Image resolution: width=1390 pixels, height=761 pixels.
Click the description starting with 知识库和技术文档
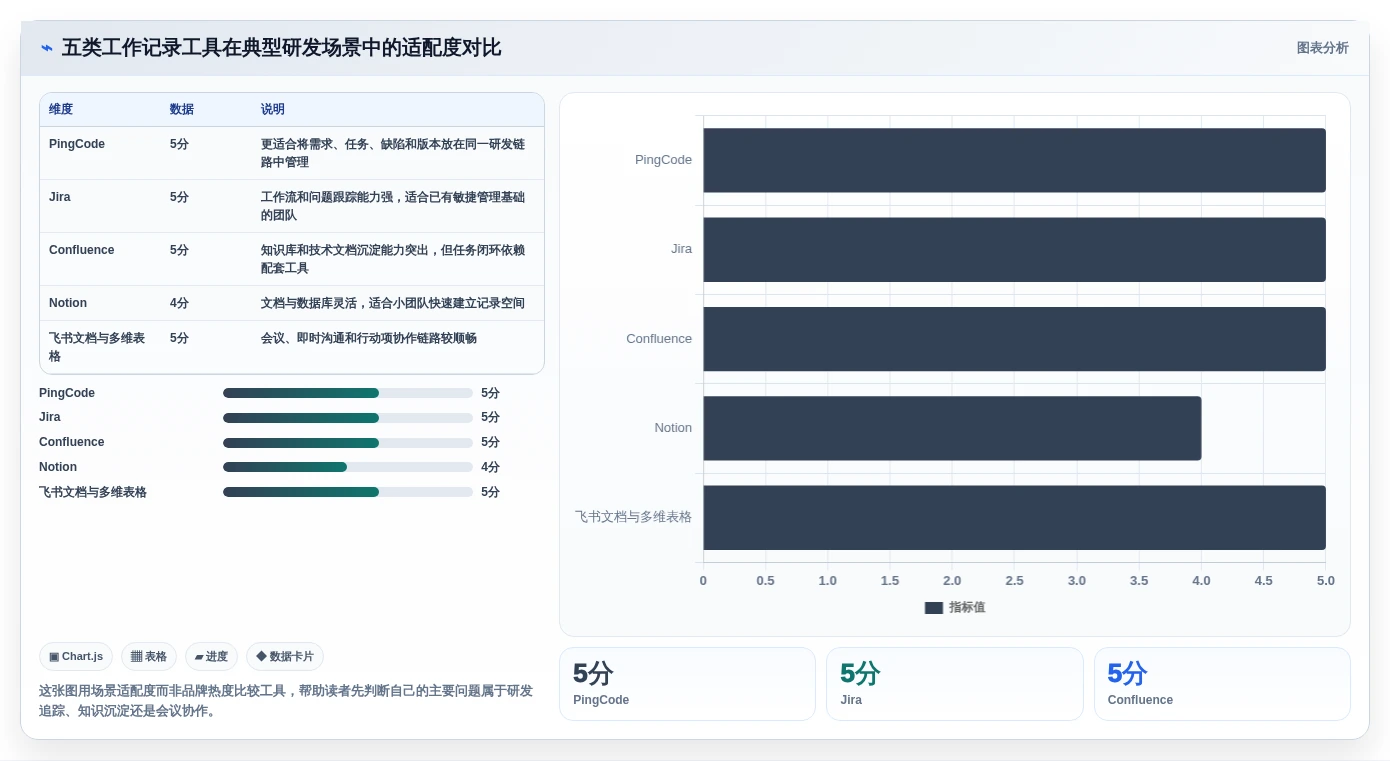pyautogui.click(x=393, y=259)
